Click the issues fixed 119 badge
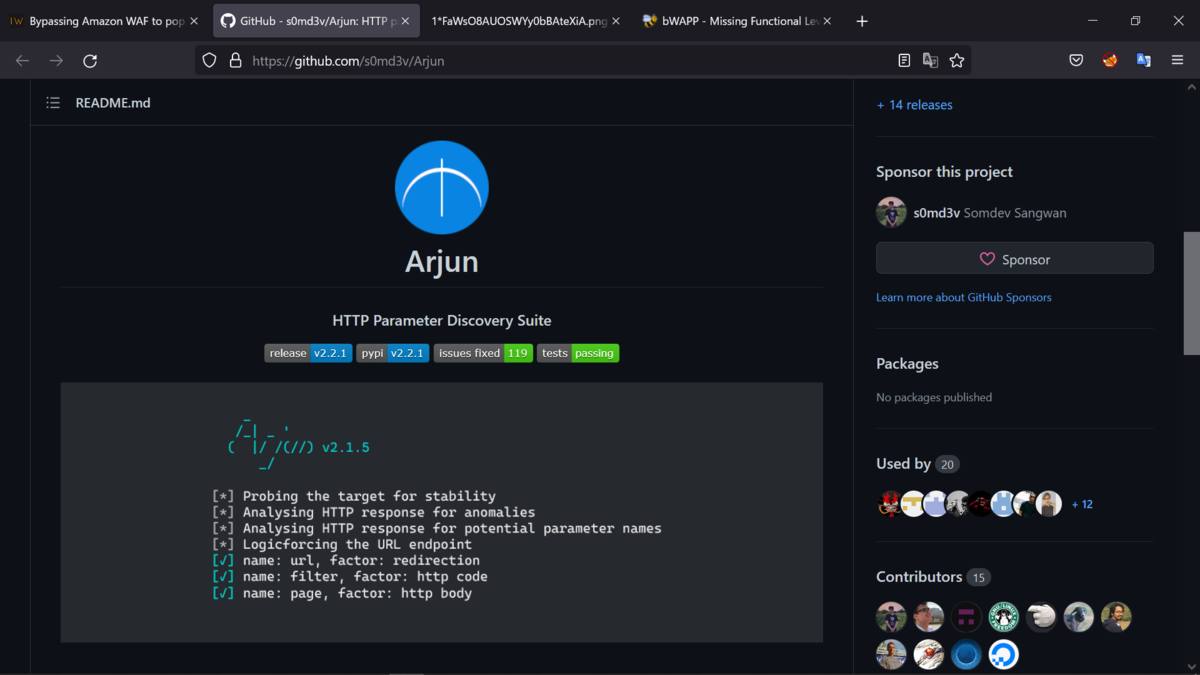Image resolution: width=1200 pixels, height=675 pixels. click(483, 353)
